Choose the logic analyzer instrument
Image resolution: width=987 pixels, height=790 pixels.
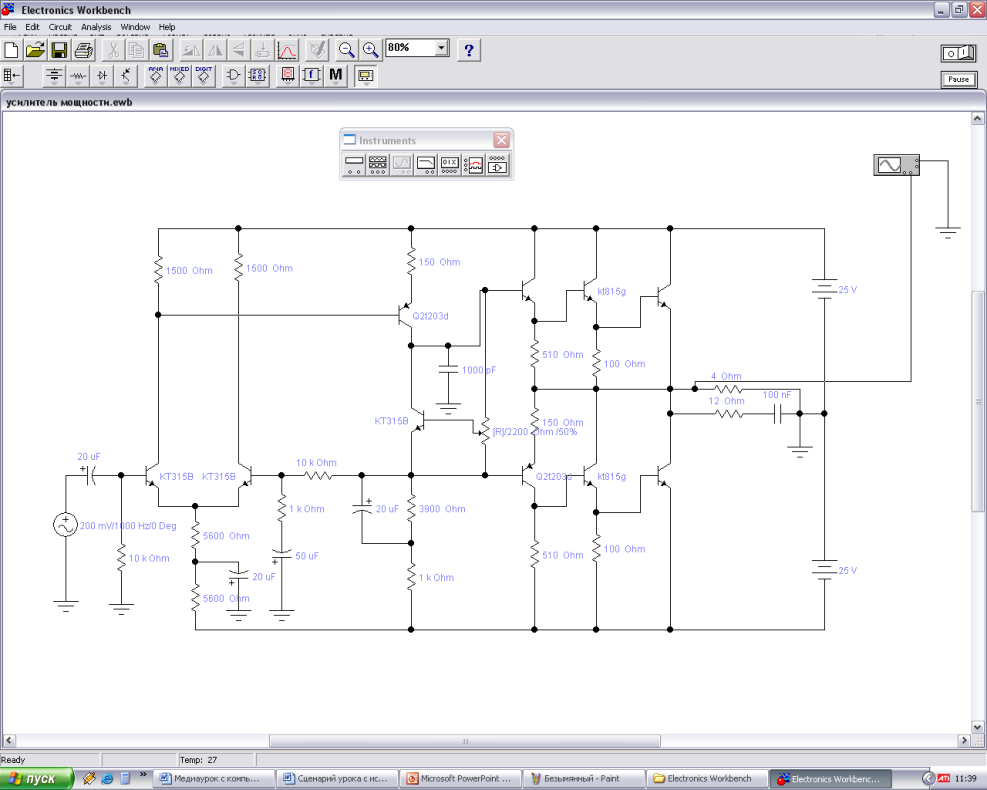(474, 164)
